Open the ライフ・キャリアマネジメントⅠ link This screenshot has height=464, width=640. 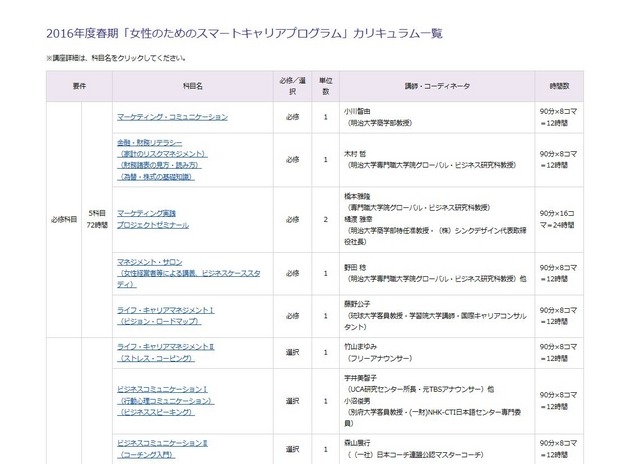point(165,316)
